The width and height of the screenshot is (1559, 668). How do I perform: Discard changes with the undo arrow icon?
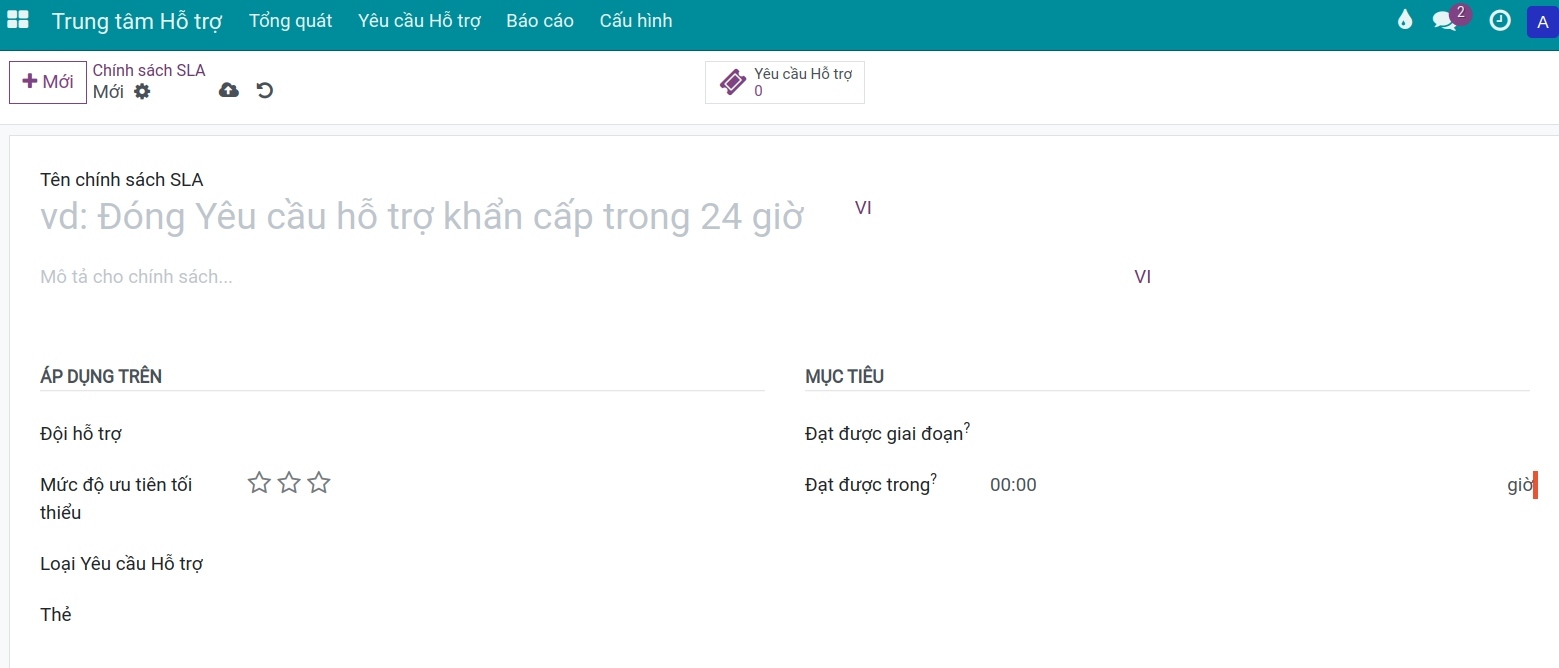(265, 90)
